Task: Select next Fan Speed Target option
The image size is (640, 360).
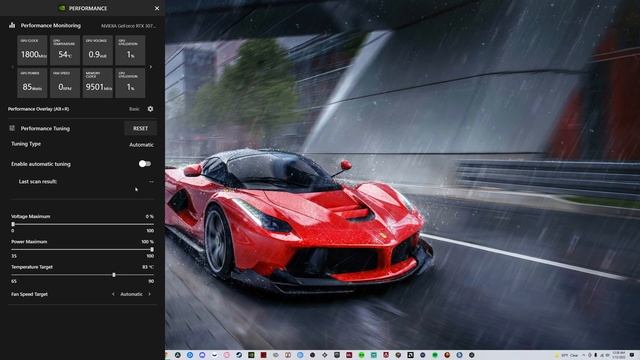Action: (x=149, y=294)
